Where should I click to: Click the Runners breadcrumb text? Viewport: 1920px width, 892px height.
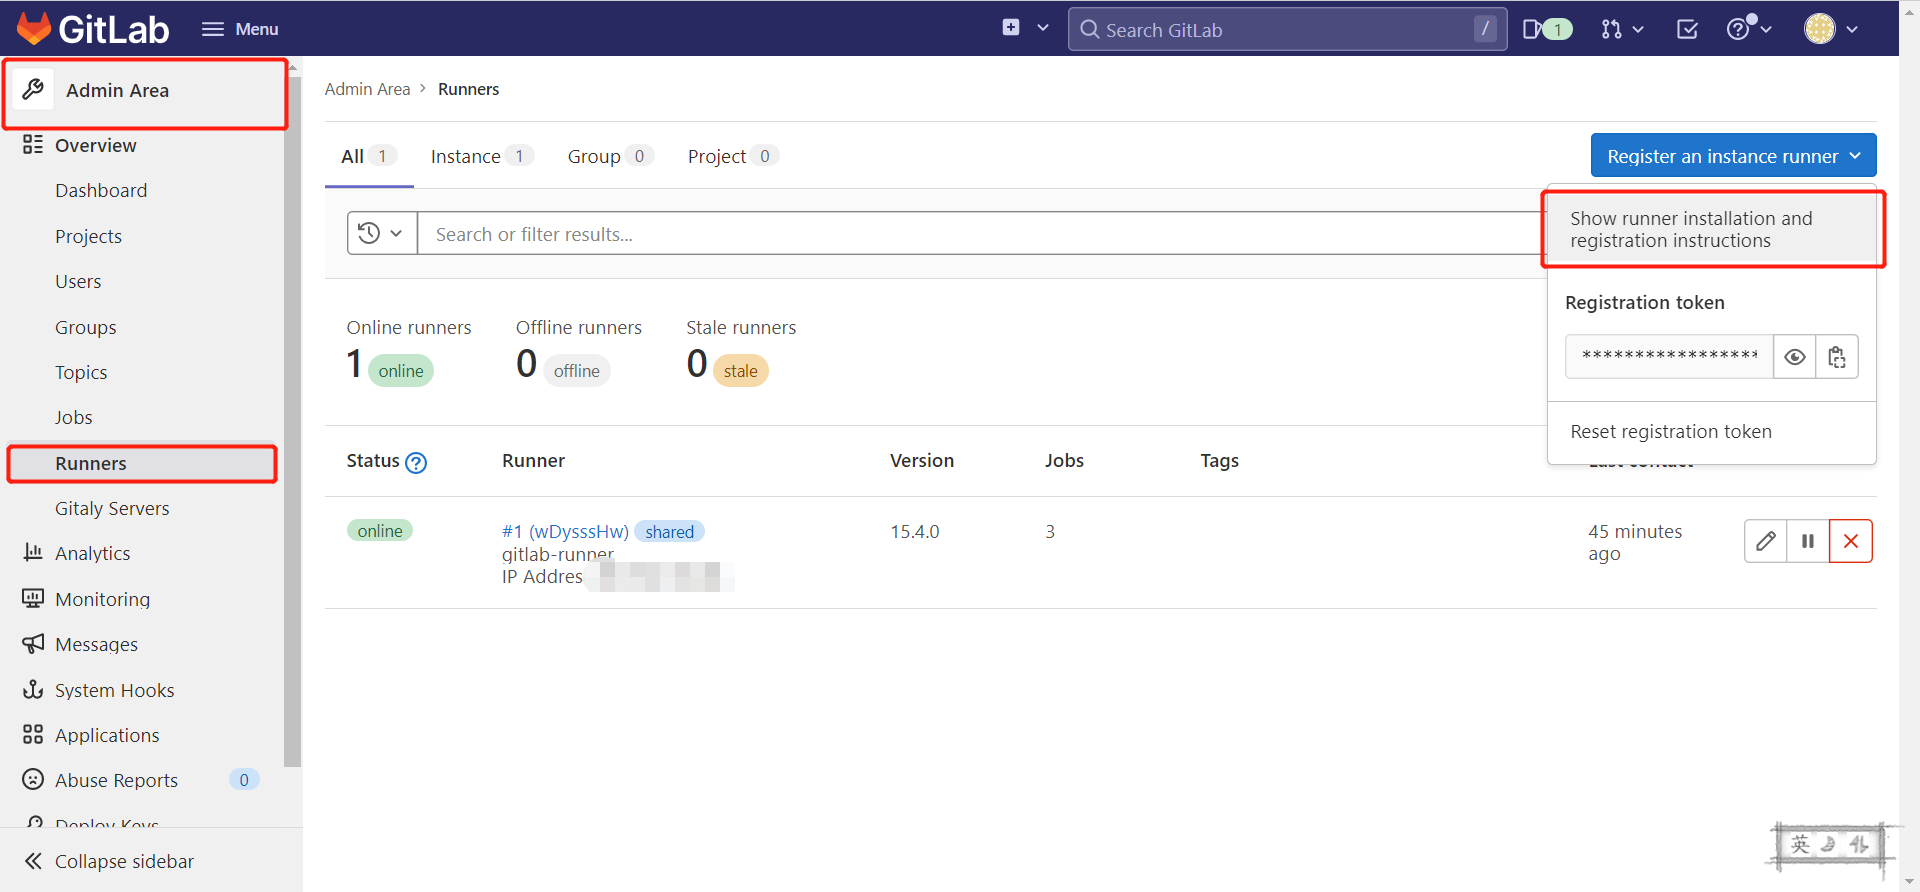[x=468, y=89]
